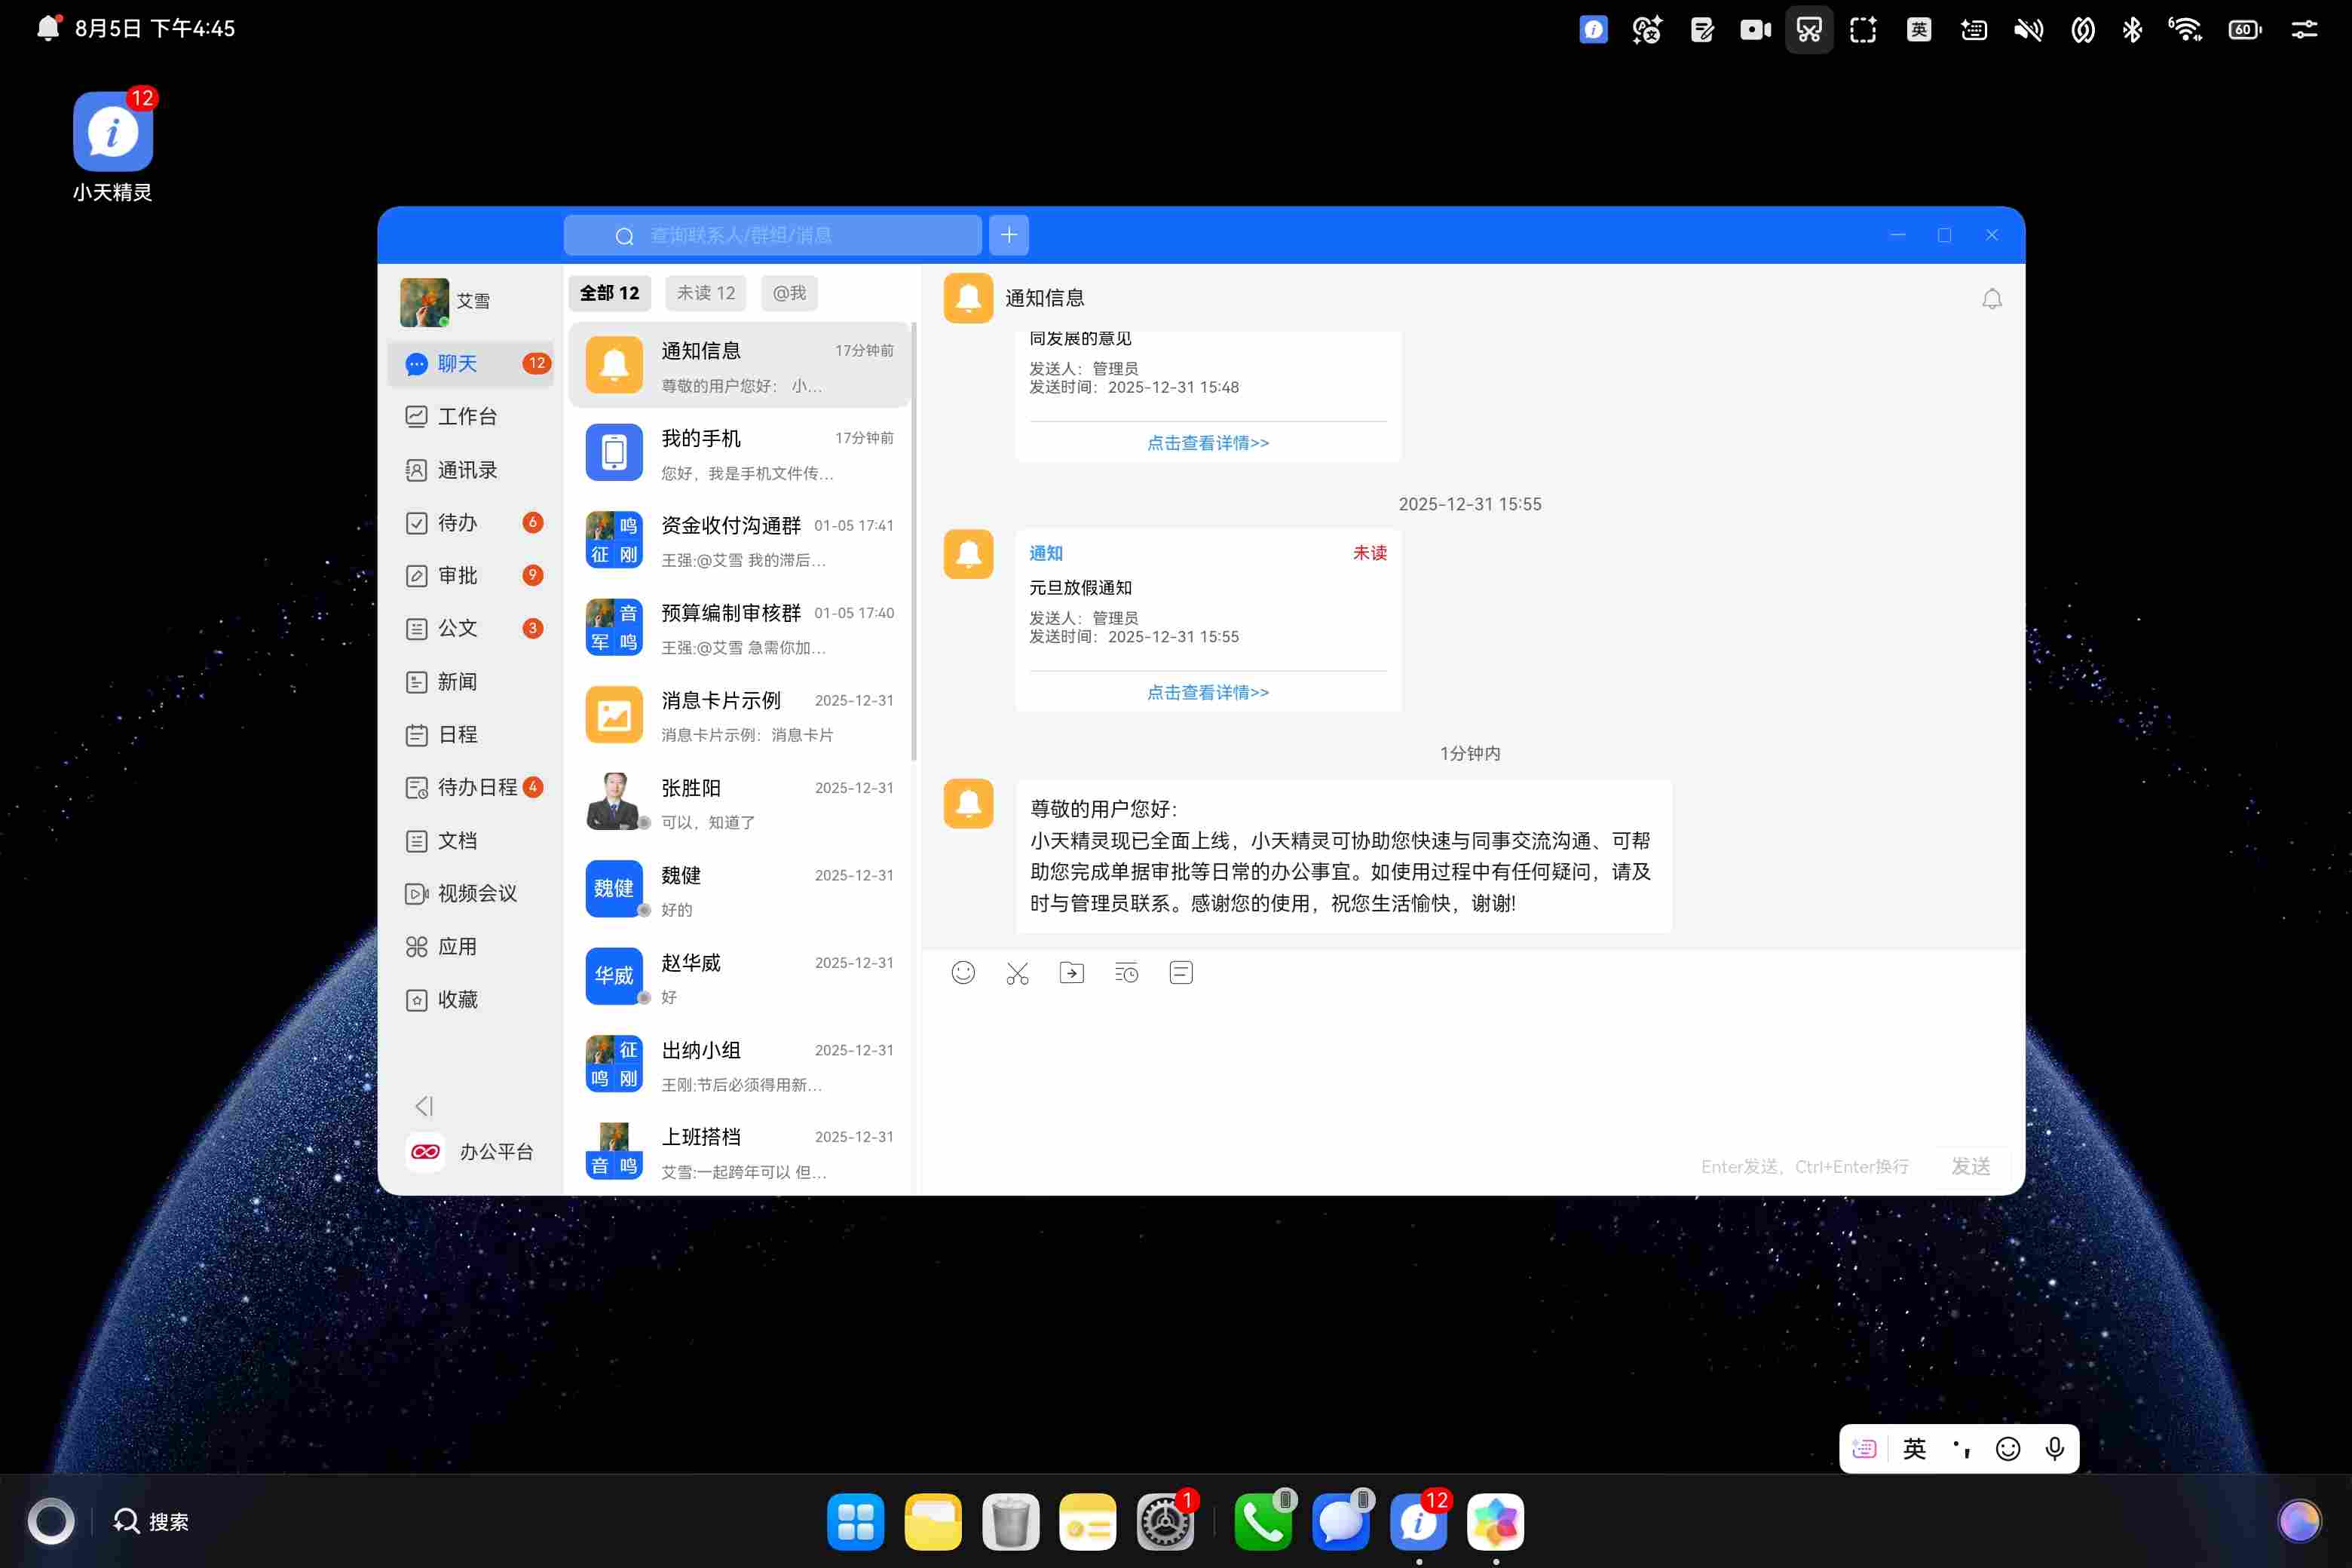The width and height of the screenshot is (2352, 1568).
Task: Open the app launcher grid in dock
Action: (x=856, y=1522)
